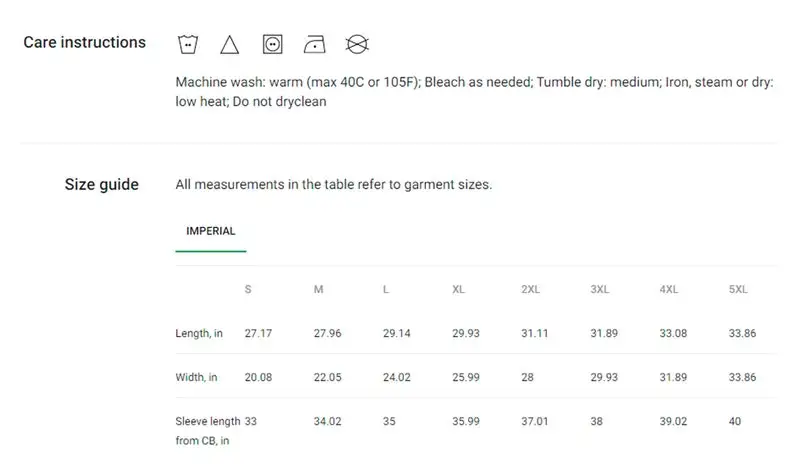Click the tumble dry care icon

point(272,44)
